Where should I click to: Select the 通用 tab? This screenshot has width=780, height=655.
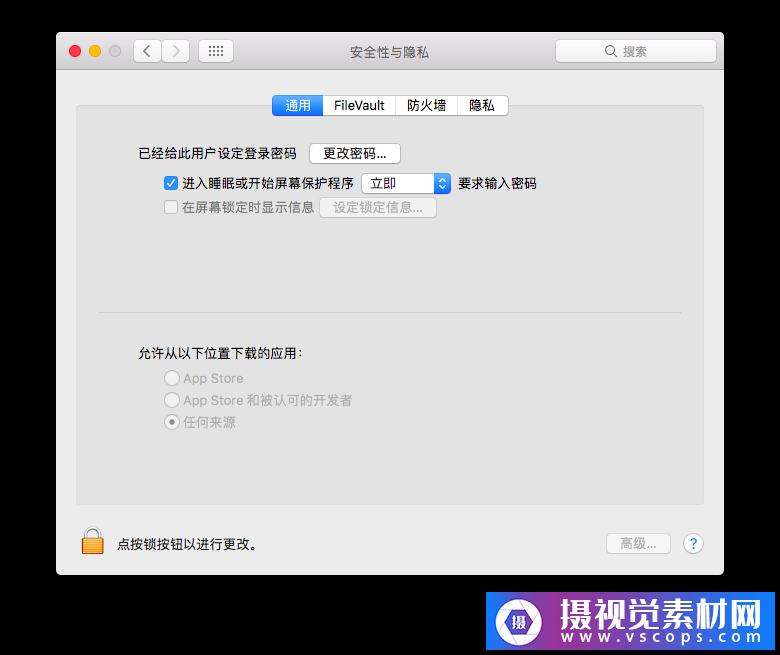(x=298, y=105)
